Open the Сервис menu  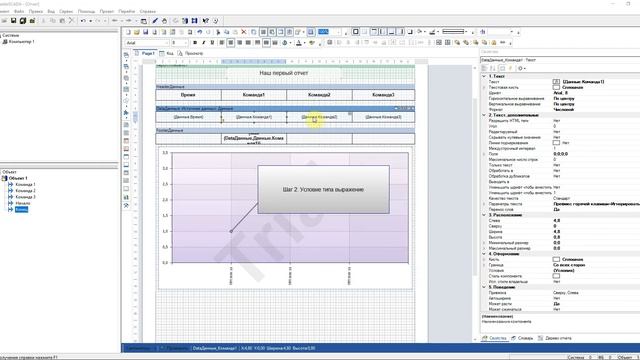[x=66, y=11]
